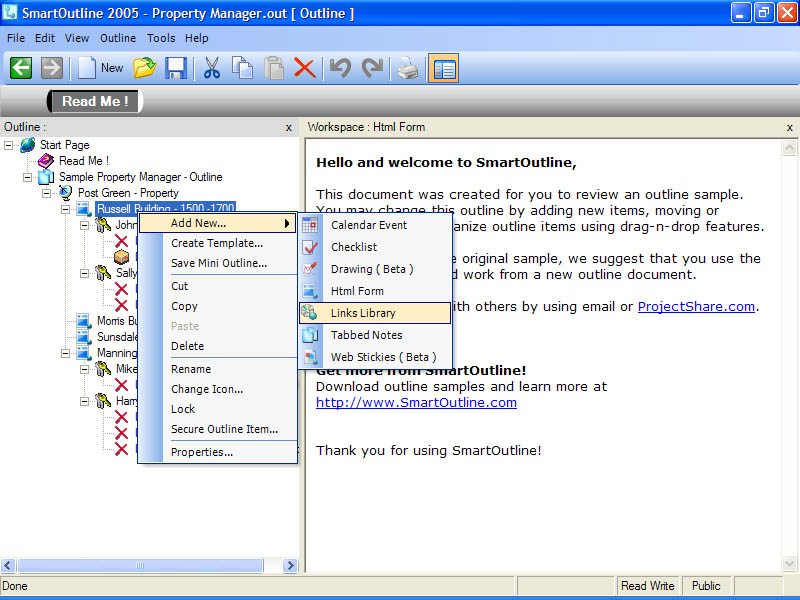800x600 pixels.
Task: Click the Read Me book icon in tree
Action: 46,161
